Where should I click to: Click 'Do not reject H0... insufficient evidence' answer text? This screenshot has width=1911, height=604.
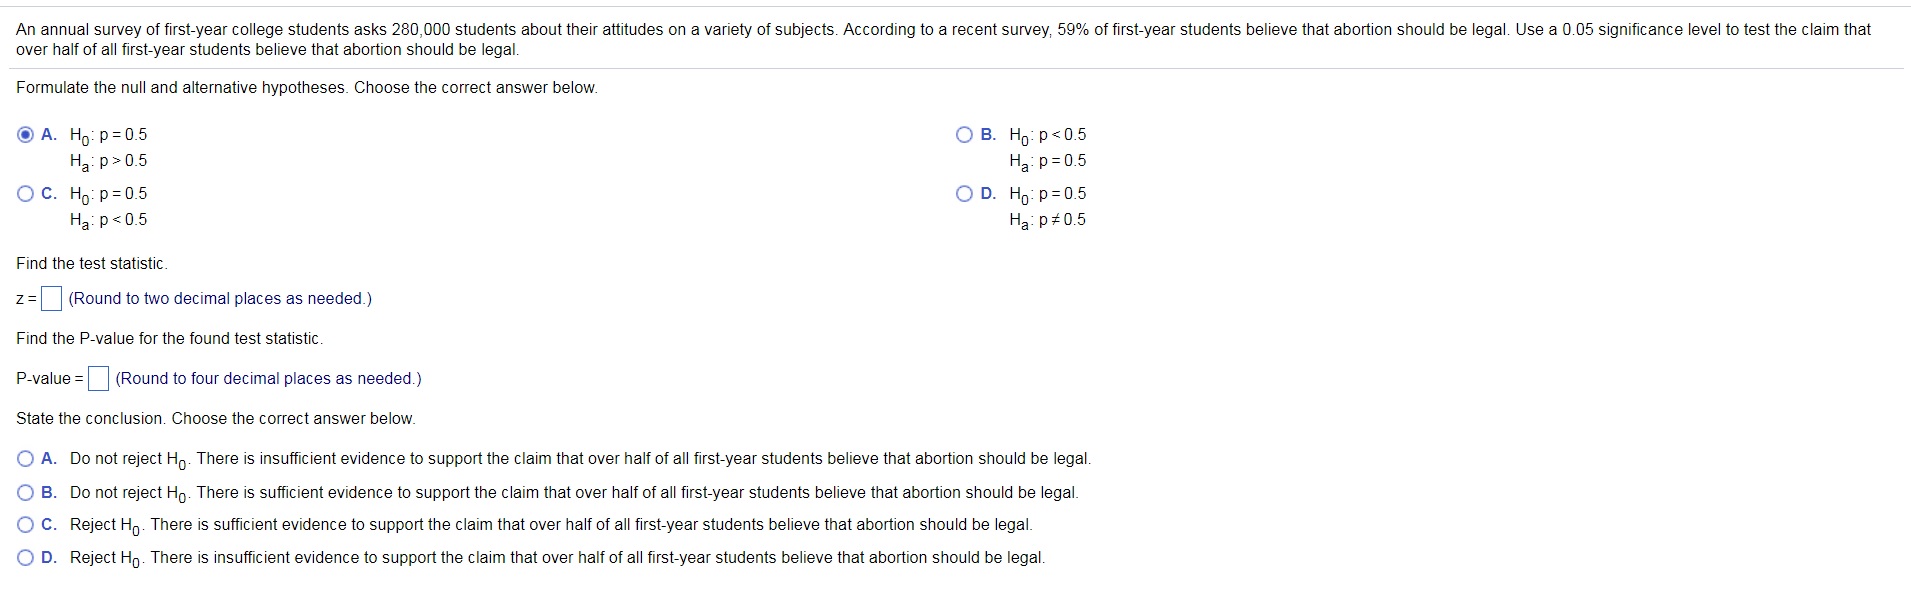(x=580, y=459)
